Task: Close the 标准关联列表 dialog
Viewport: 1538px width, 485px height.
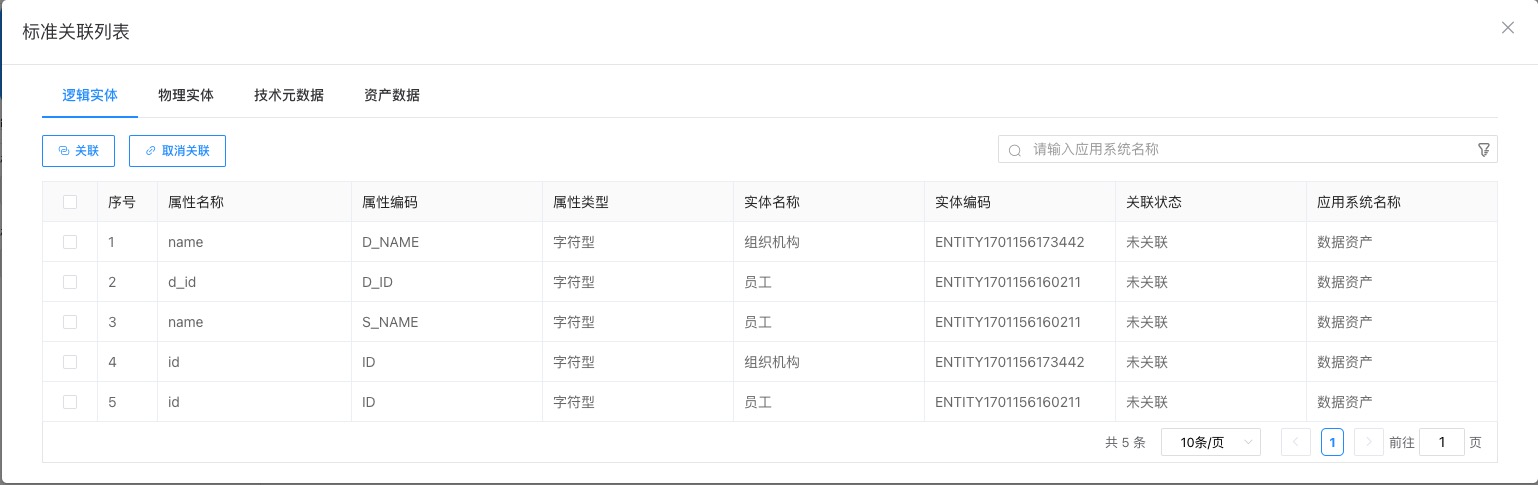Action: 1508,28
